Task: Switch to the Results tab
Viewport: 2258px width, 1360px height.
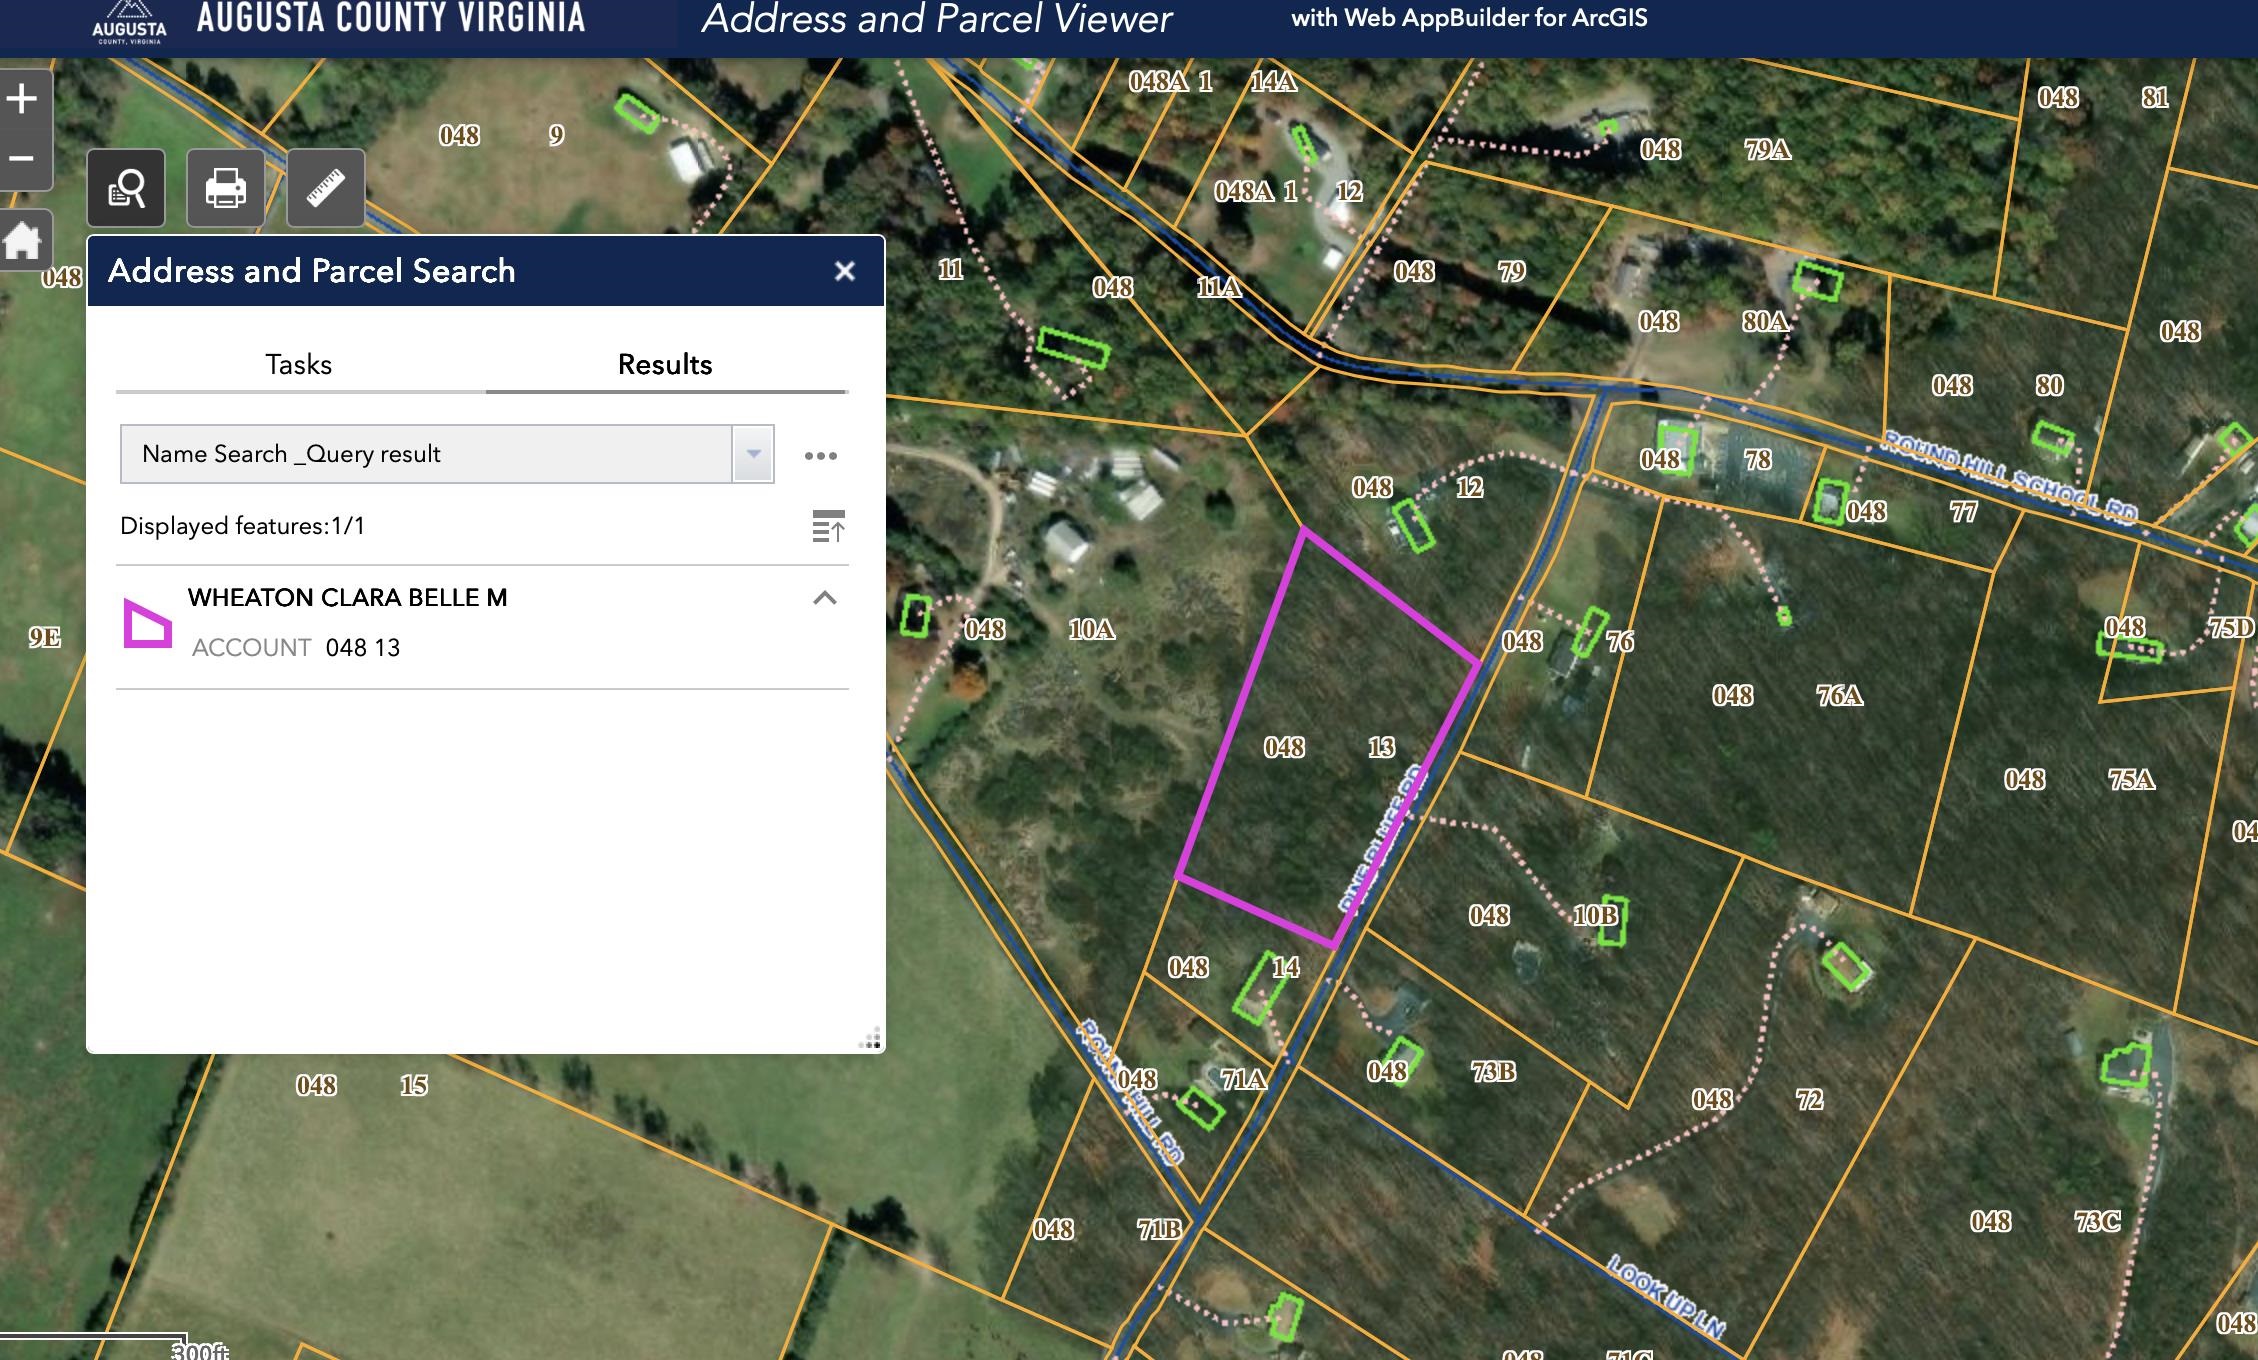Action: coord(664,364)
